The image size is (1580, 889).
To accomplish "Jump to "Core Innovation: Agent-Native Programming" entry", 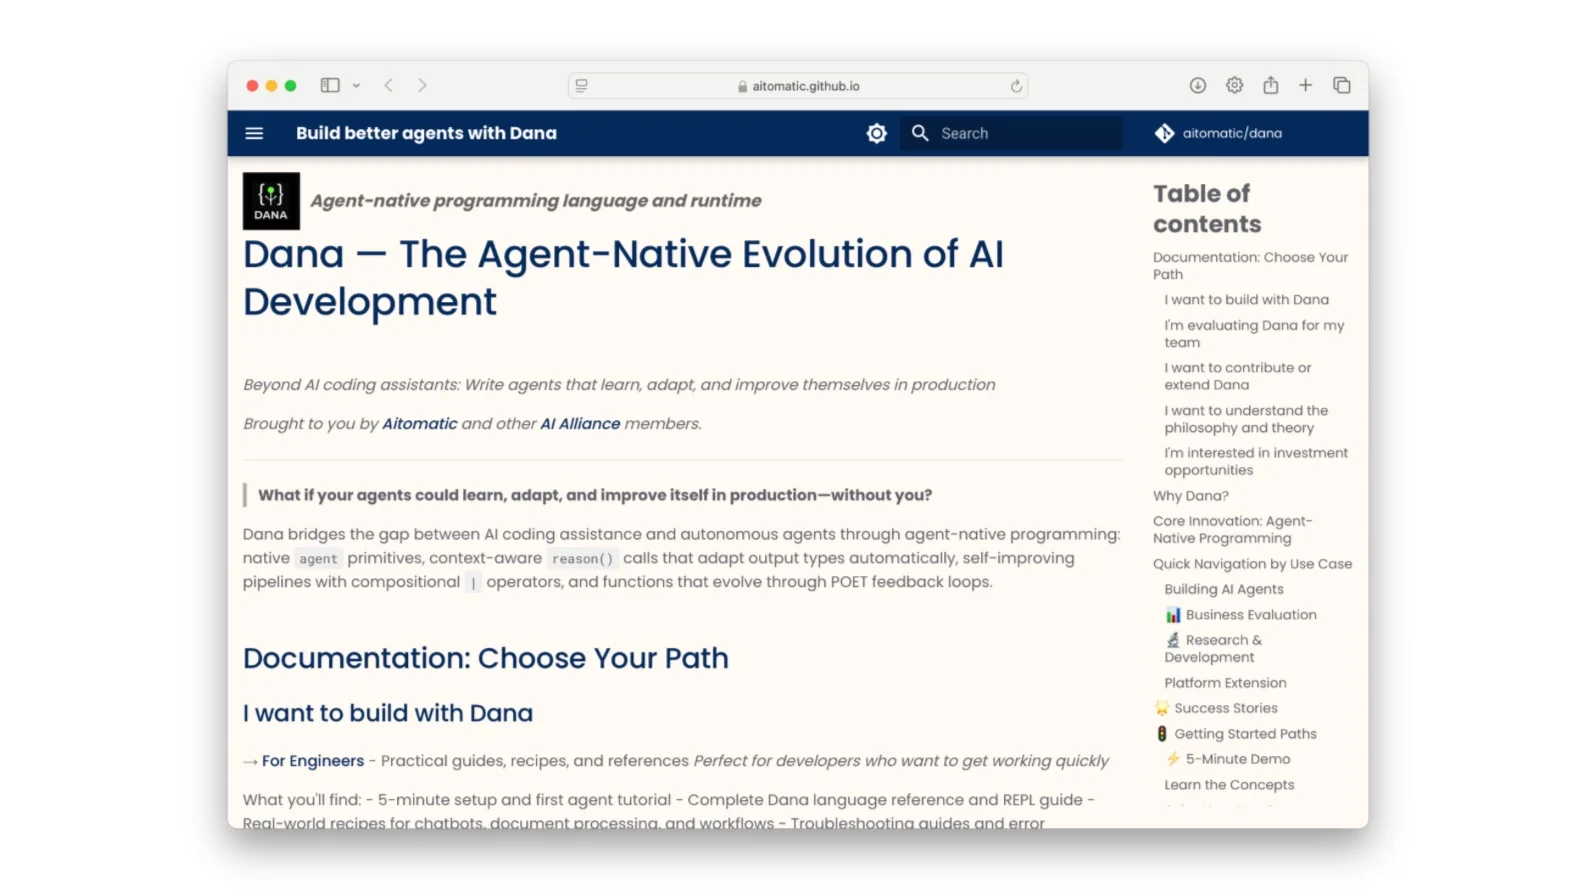I will pyautogui.click(x=1232, y=530).
